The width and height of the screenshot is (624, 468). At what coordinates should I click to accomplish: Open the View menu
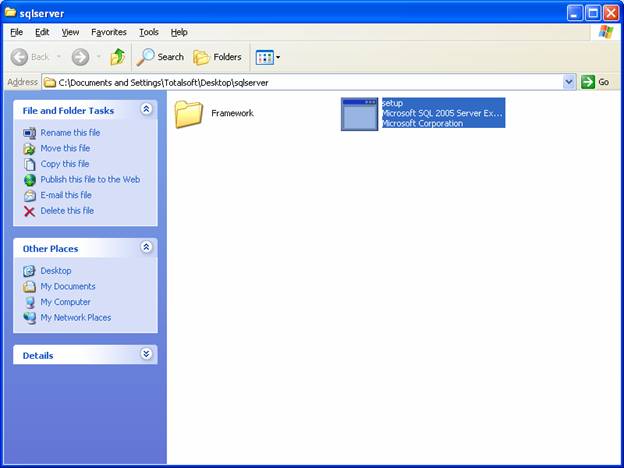point(70,32)
